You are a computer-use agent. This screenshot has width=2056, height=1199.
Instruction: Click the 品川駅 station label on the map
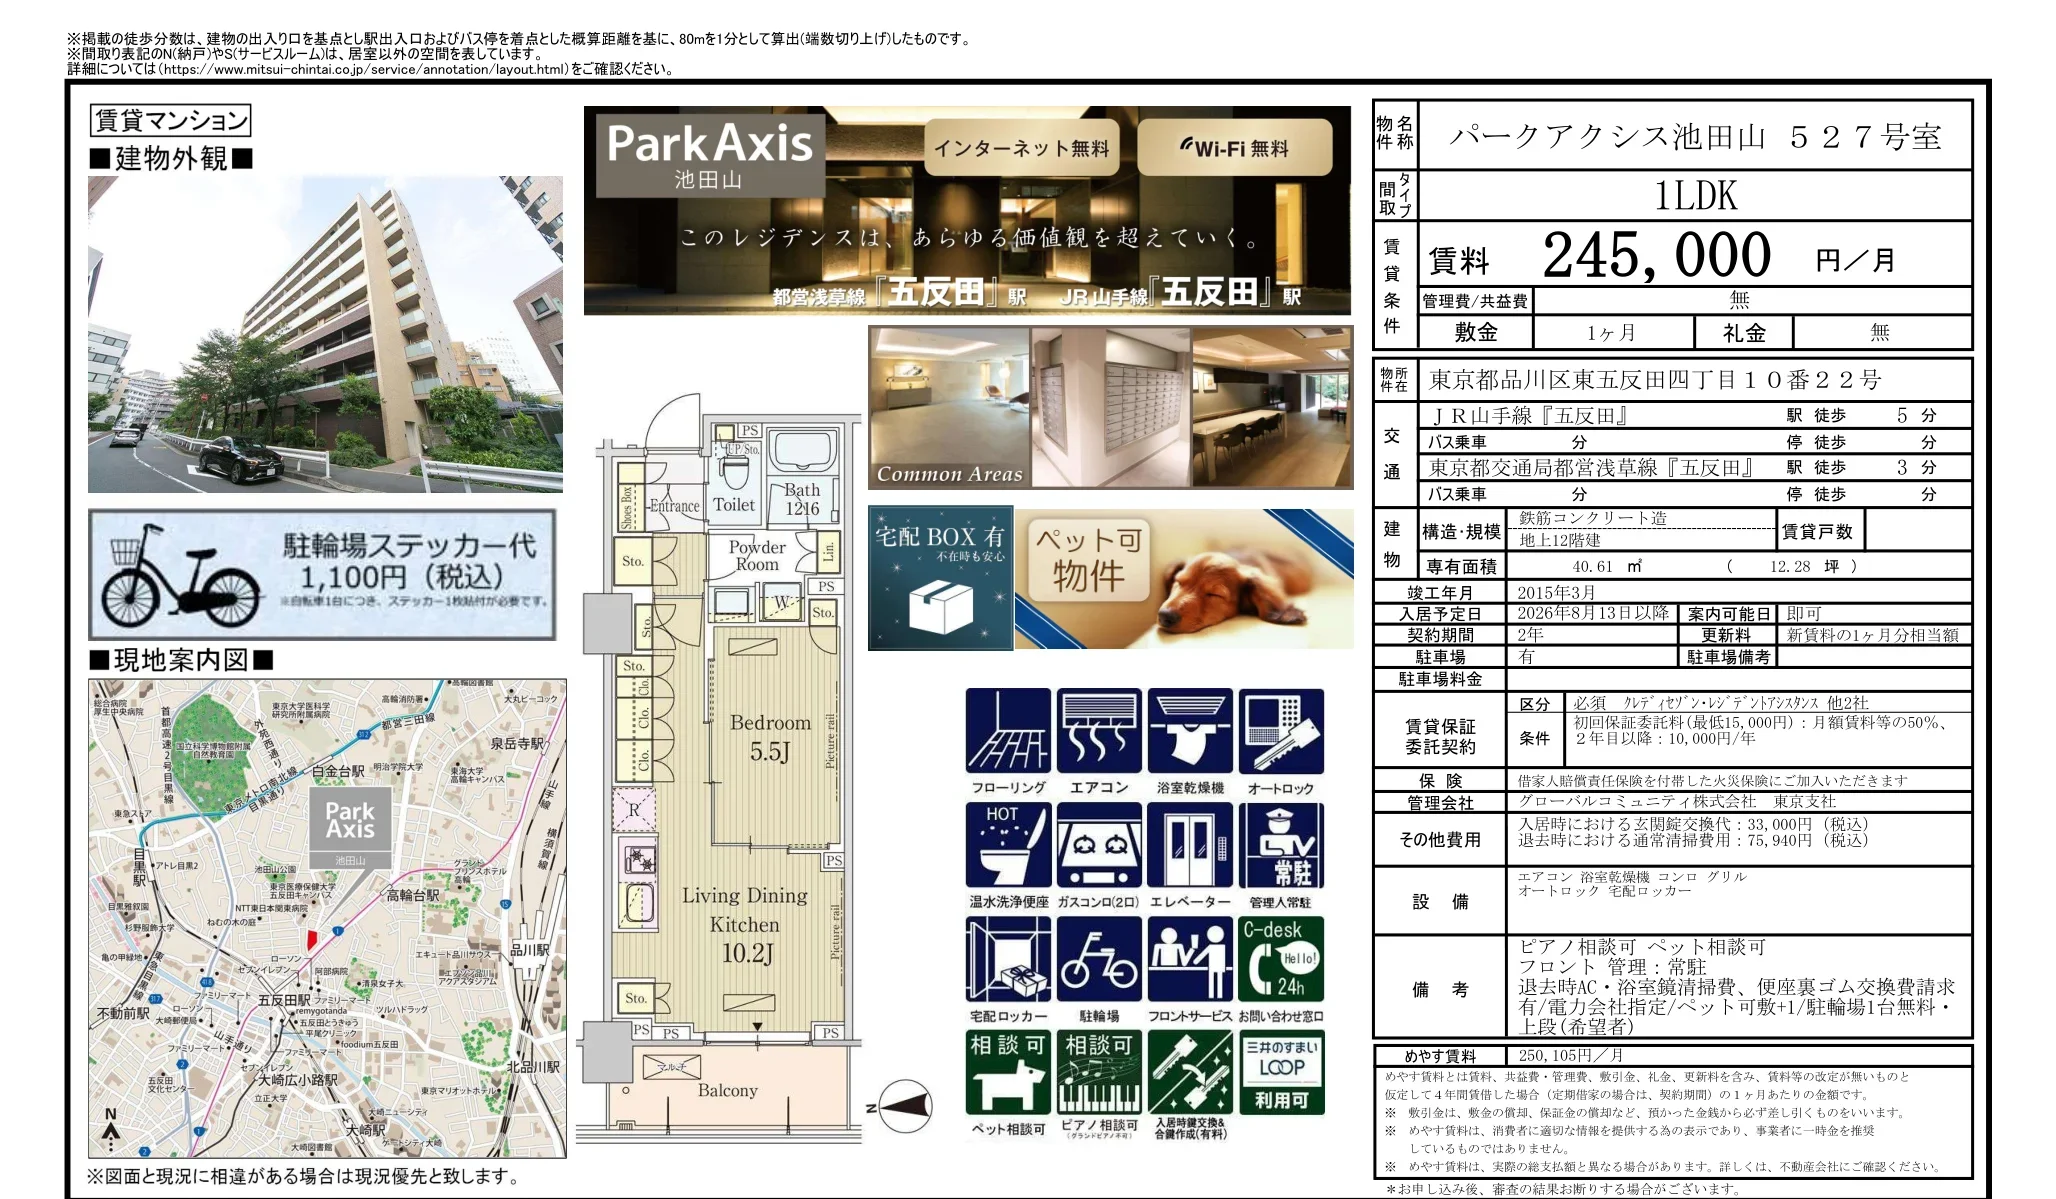click(x=530, y=949)
